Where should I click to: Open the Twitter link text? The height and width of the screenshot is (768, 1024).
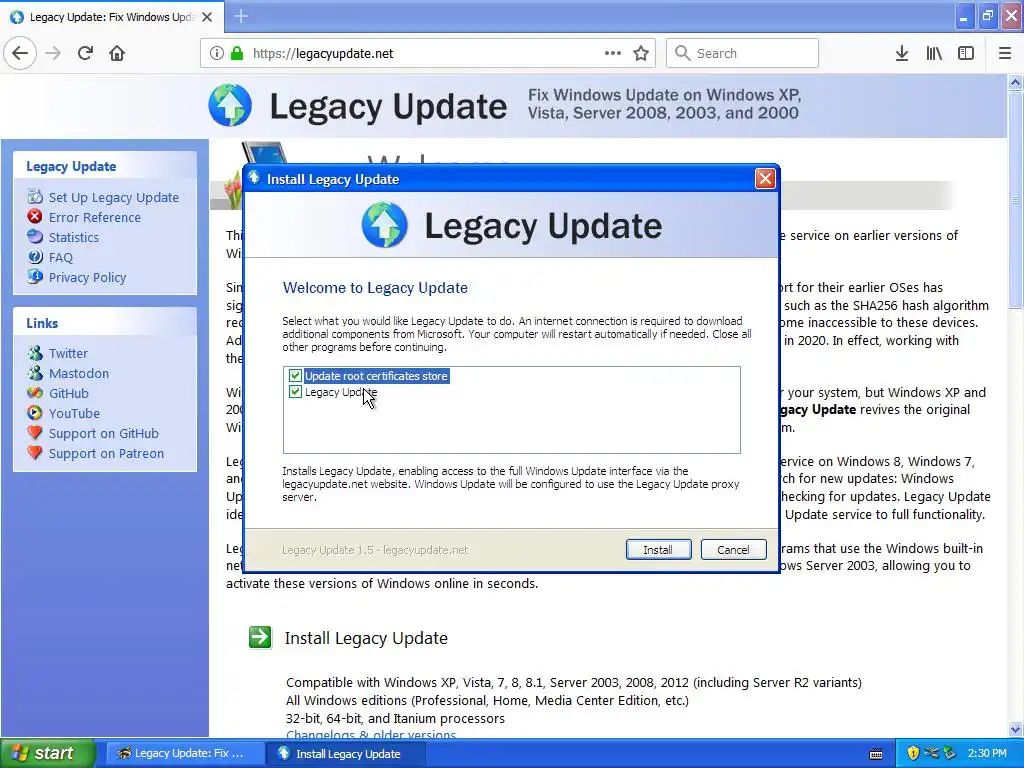coord(68,353)
